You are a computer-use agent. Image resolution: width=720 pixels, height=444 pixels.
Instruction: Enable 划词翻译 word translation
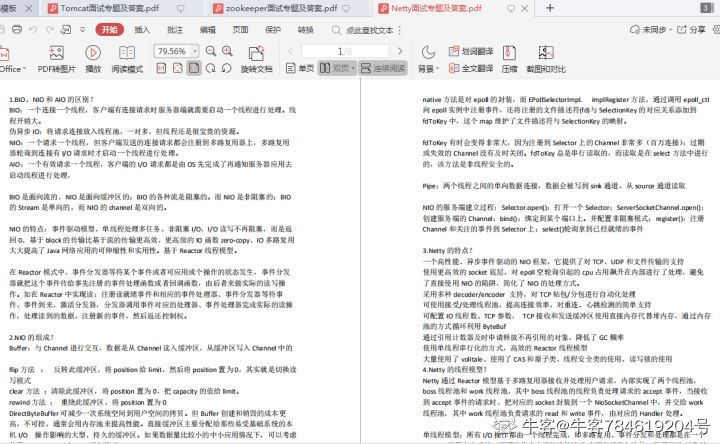coord(471,51)
